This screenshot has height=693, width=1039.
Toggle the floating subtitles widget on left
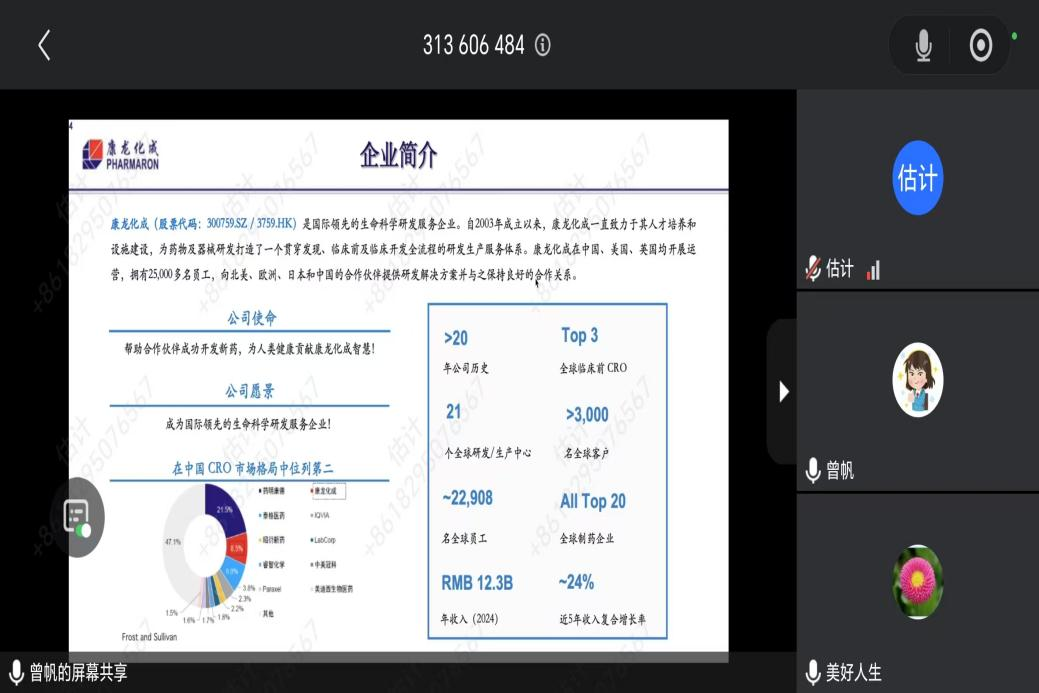77,517
